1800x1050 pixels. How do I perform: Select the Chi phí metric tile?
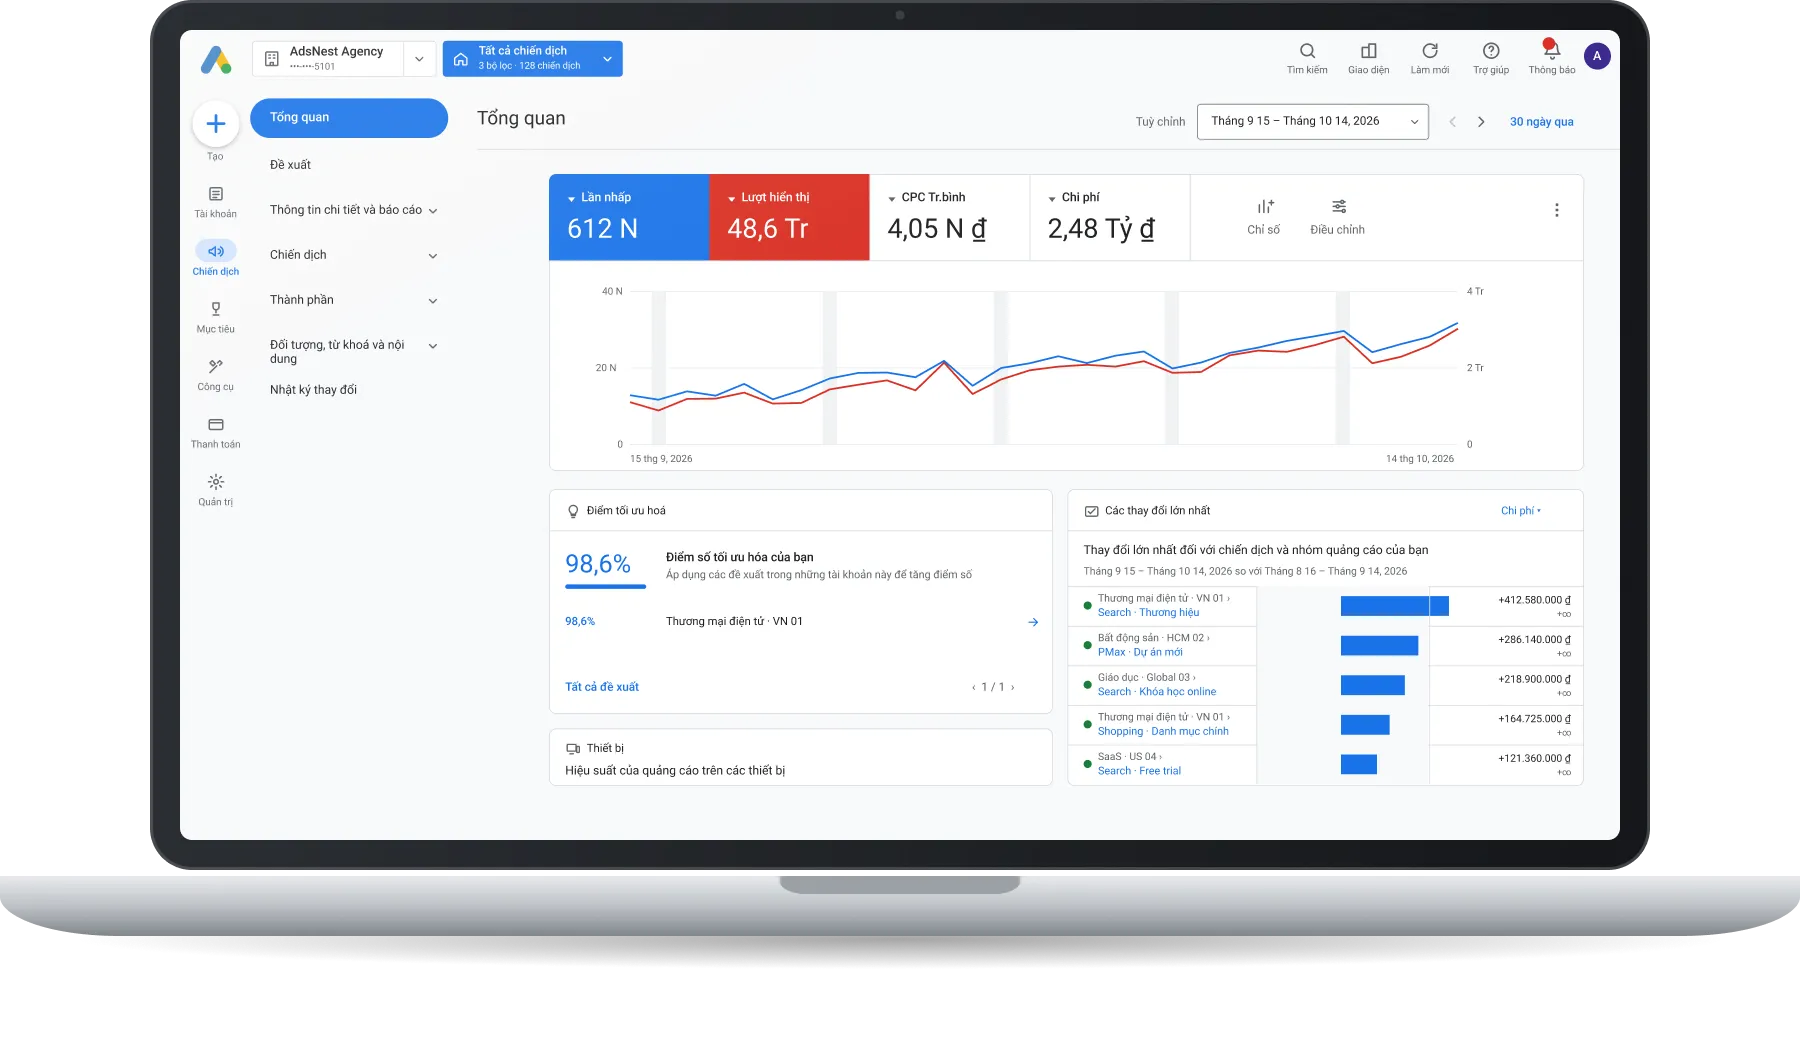(1110, 217)
